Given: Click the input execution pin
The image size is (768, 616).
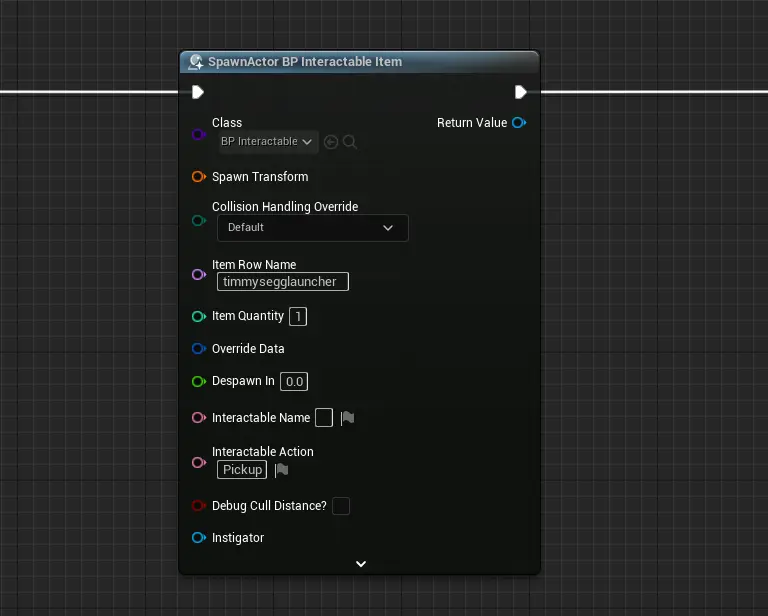Looking at the screenshot, I should tap(197, 92).
